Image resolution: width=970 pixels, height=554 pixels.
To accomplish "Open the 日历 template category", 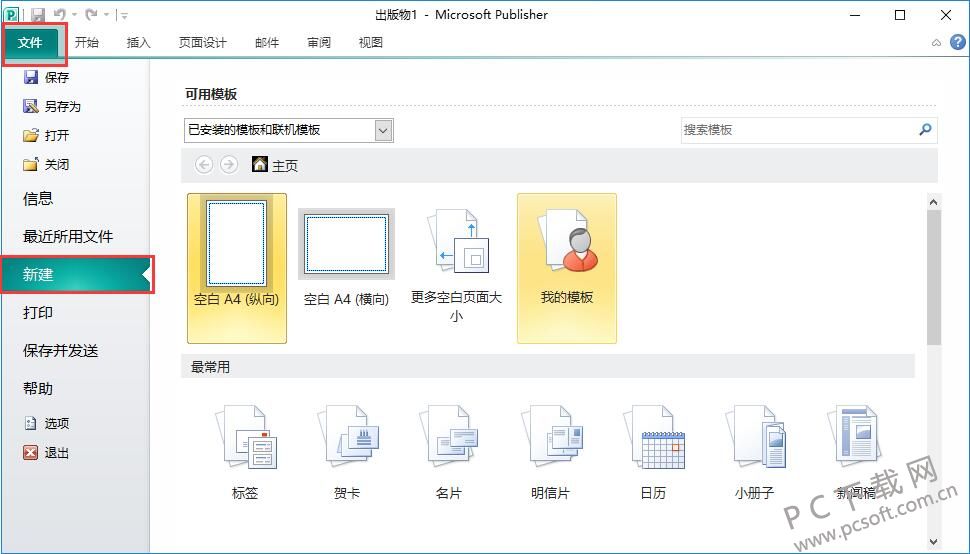I will click(x=653, y=453).
